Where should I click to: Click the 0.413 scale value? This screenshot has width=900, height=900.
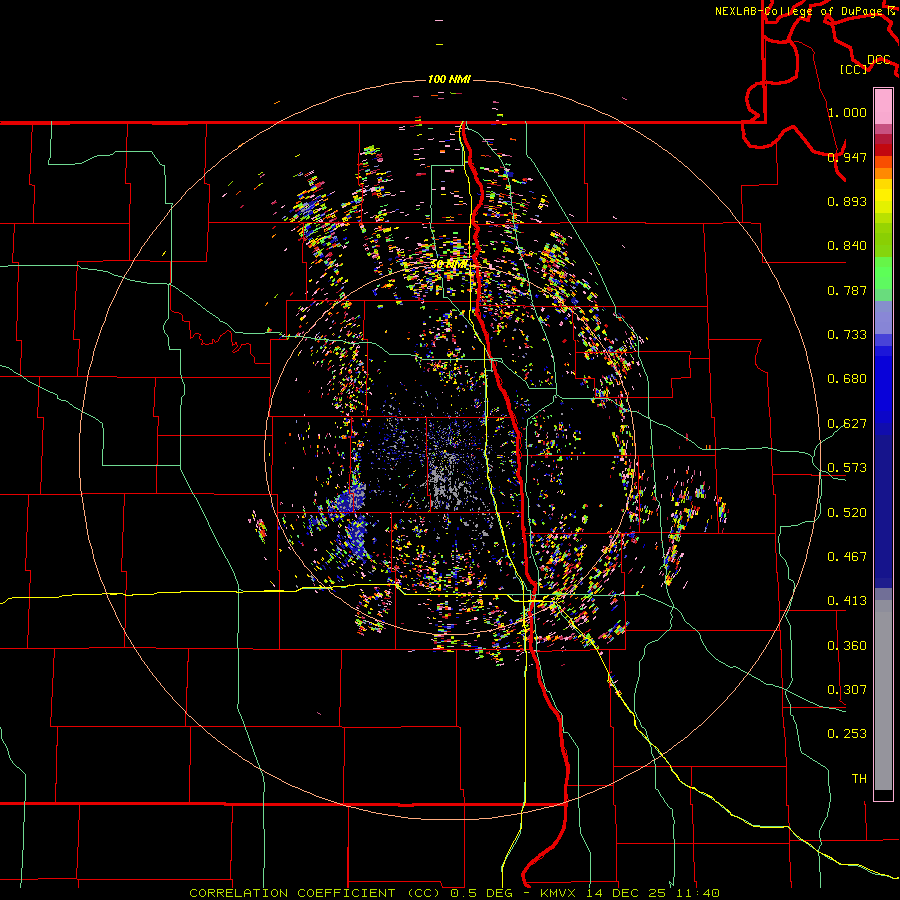(x=847, y=601)
